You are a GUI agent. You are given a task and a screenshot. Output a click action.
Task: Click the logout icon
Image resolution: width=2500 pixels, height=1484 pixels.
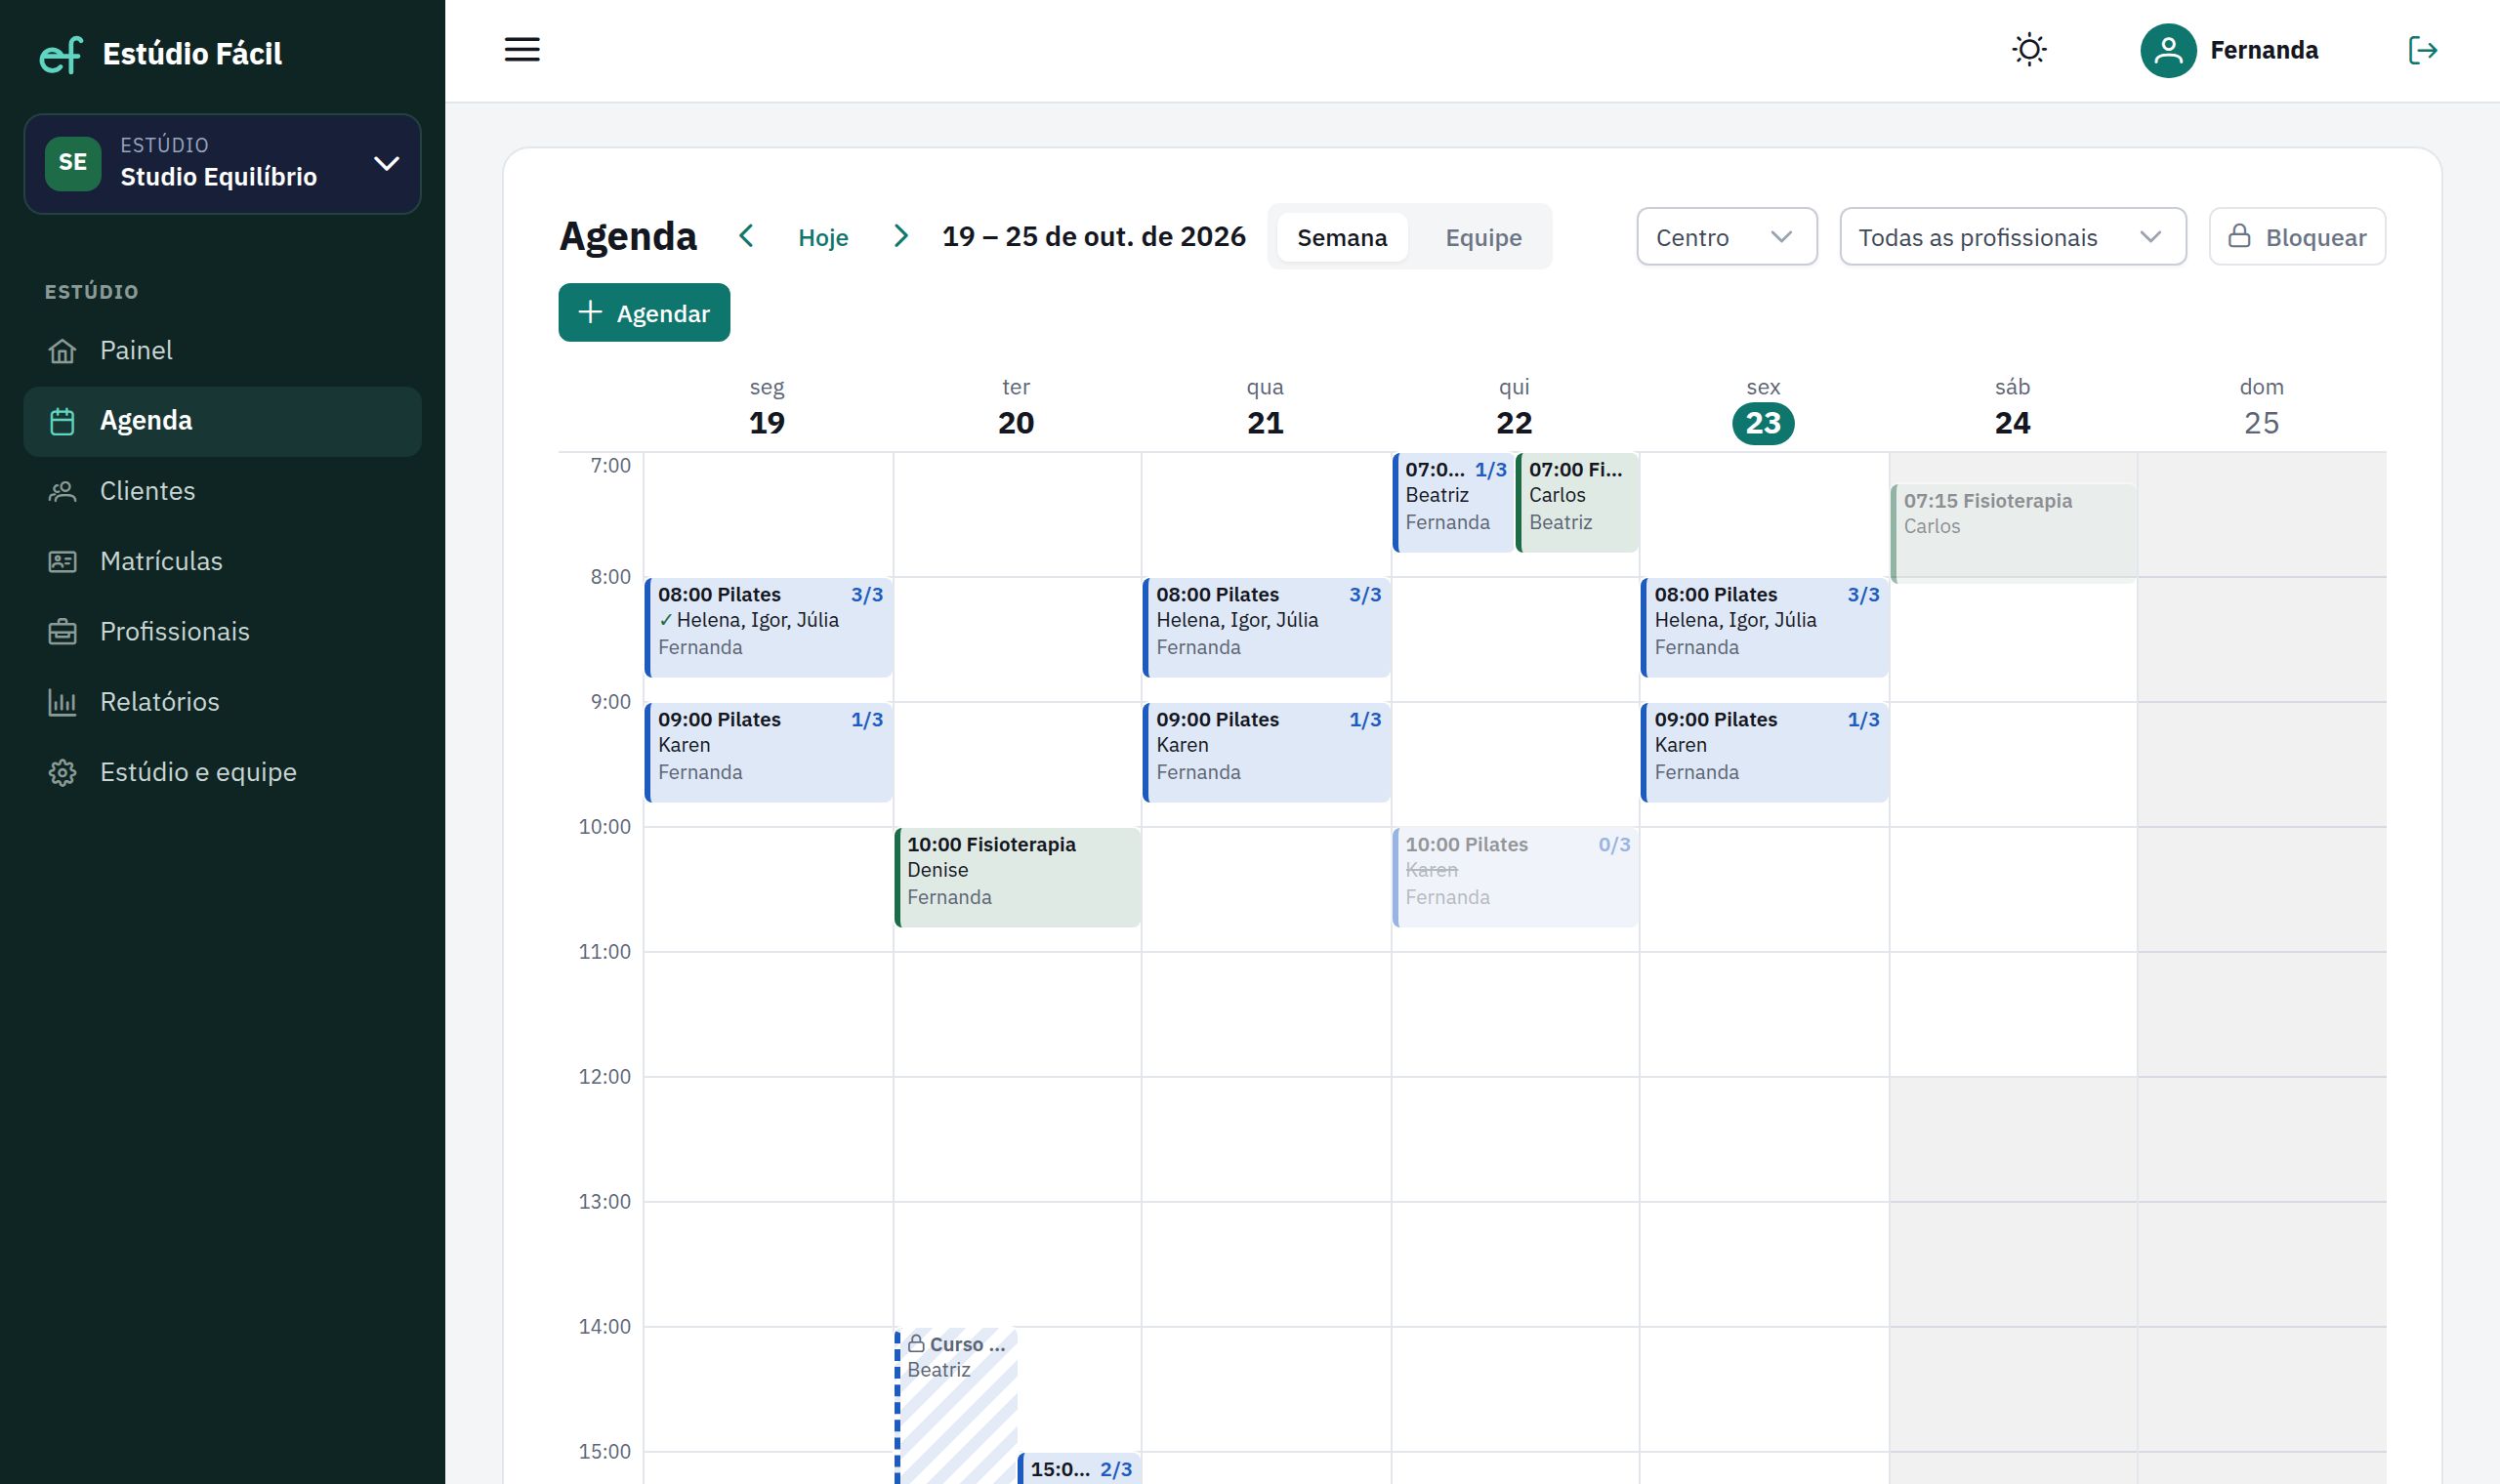2422,50
